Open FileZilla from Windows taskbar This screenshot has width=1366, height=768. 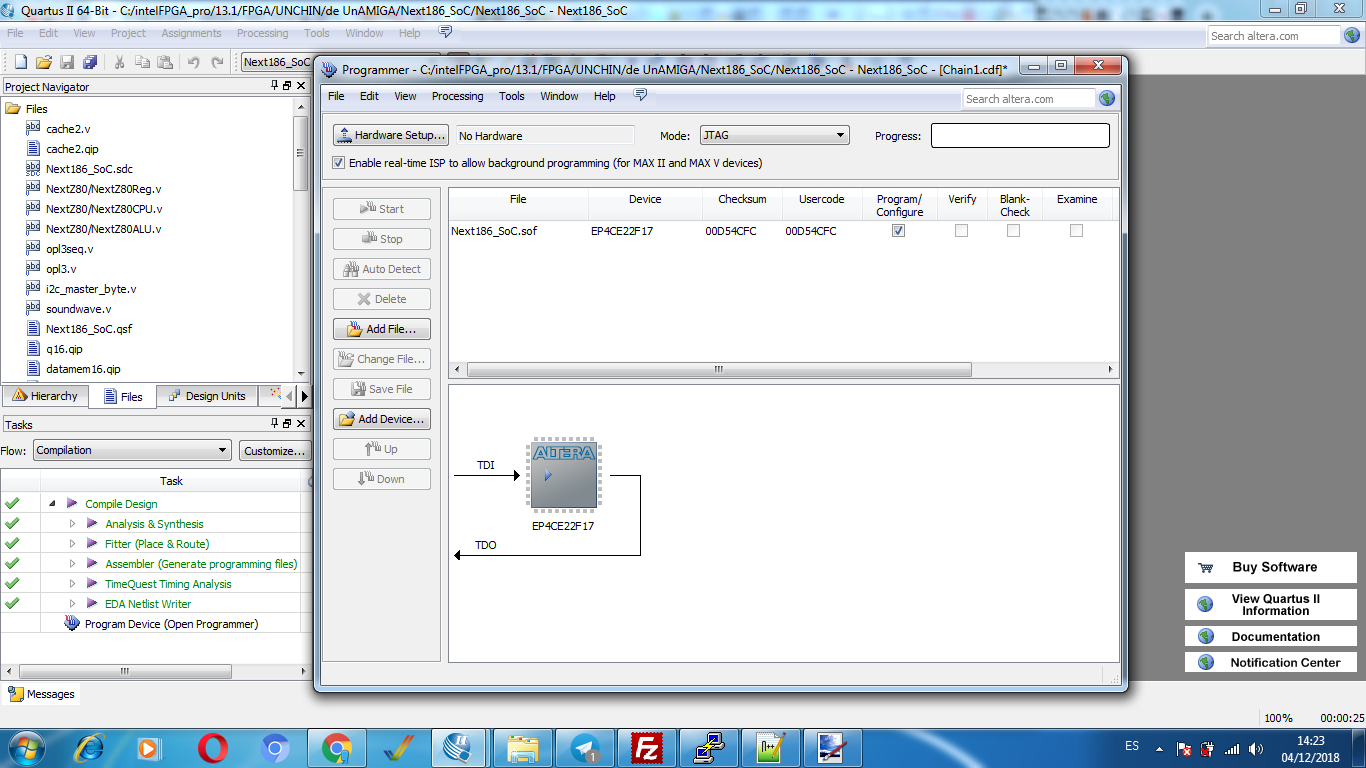648,748
